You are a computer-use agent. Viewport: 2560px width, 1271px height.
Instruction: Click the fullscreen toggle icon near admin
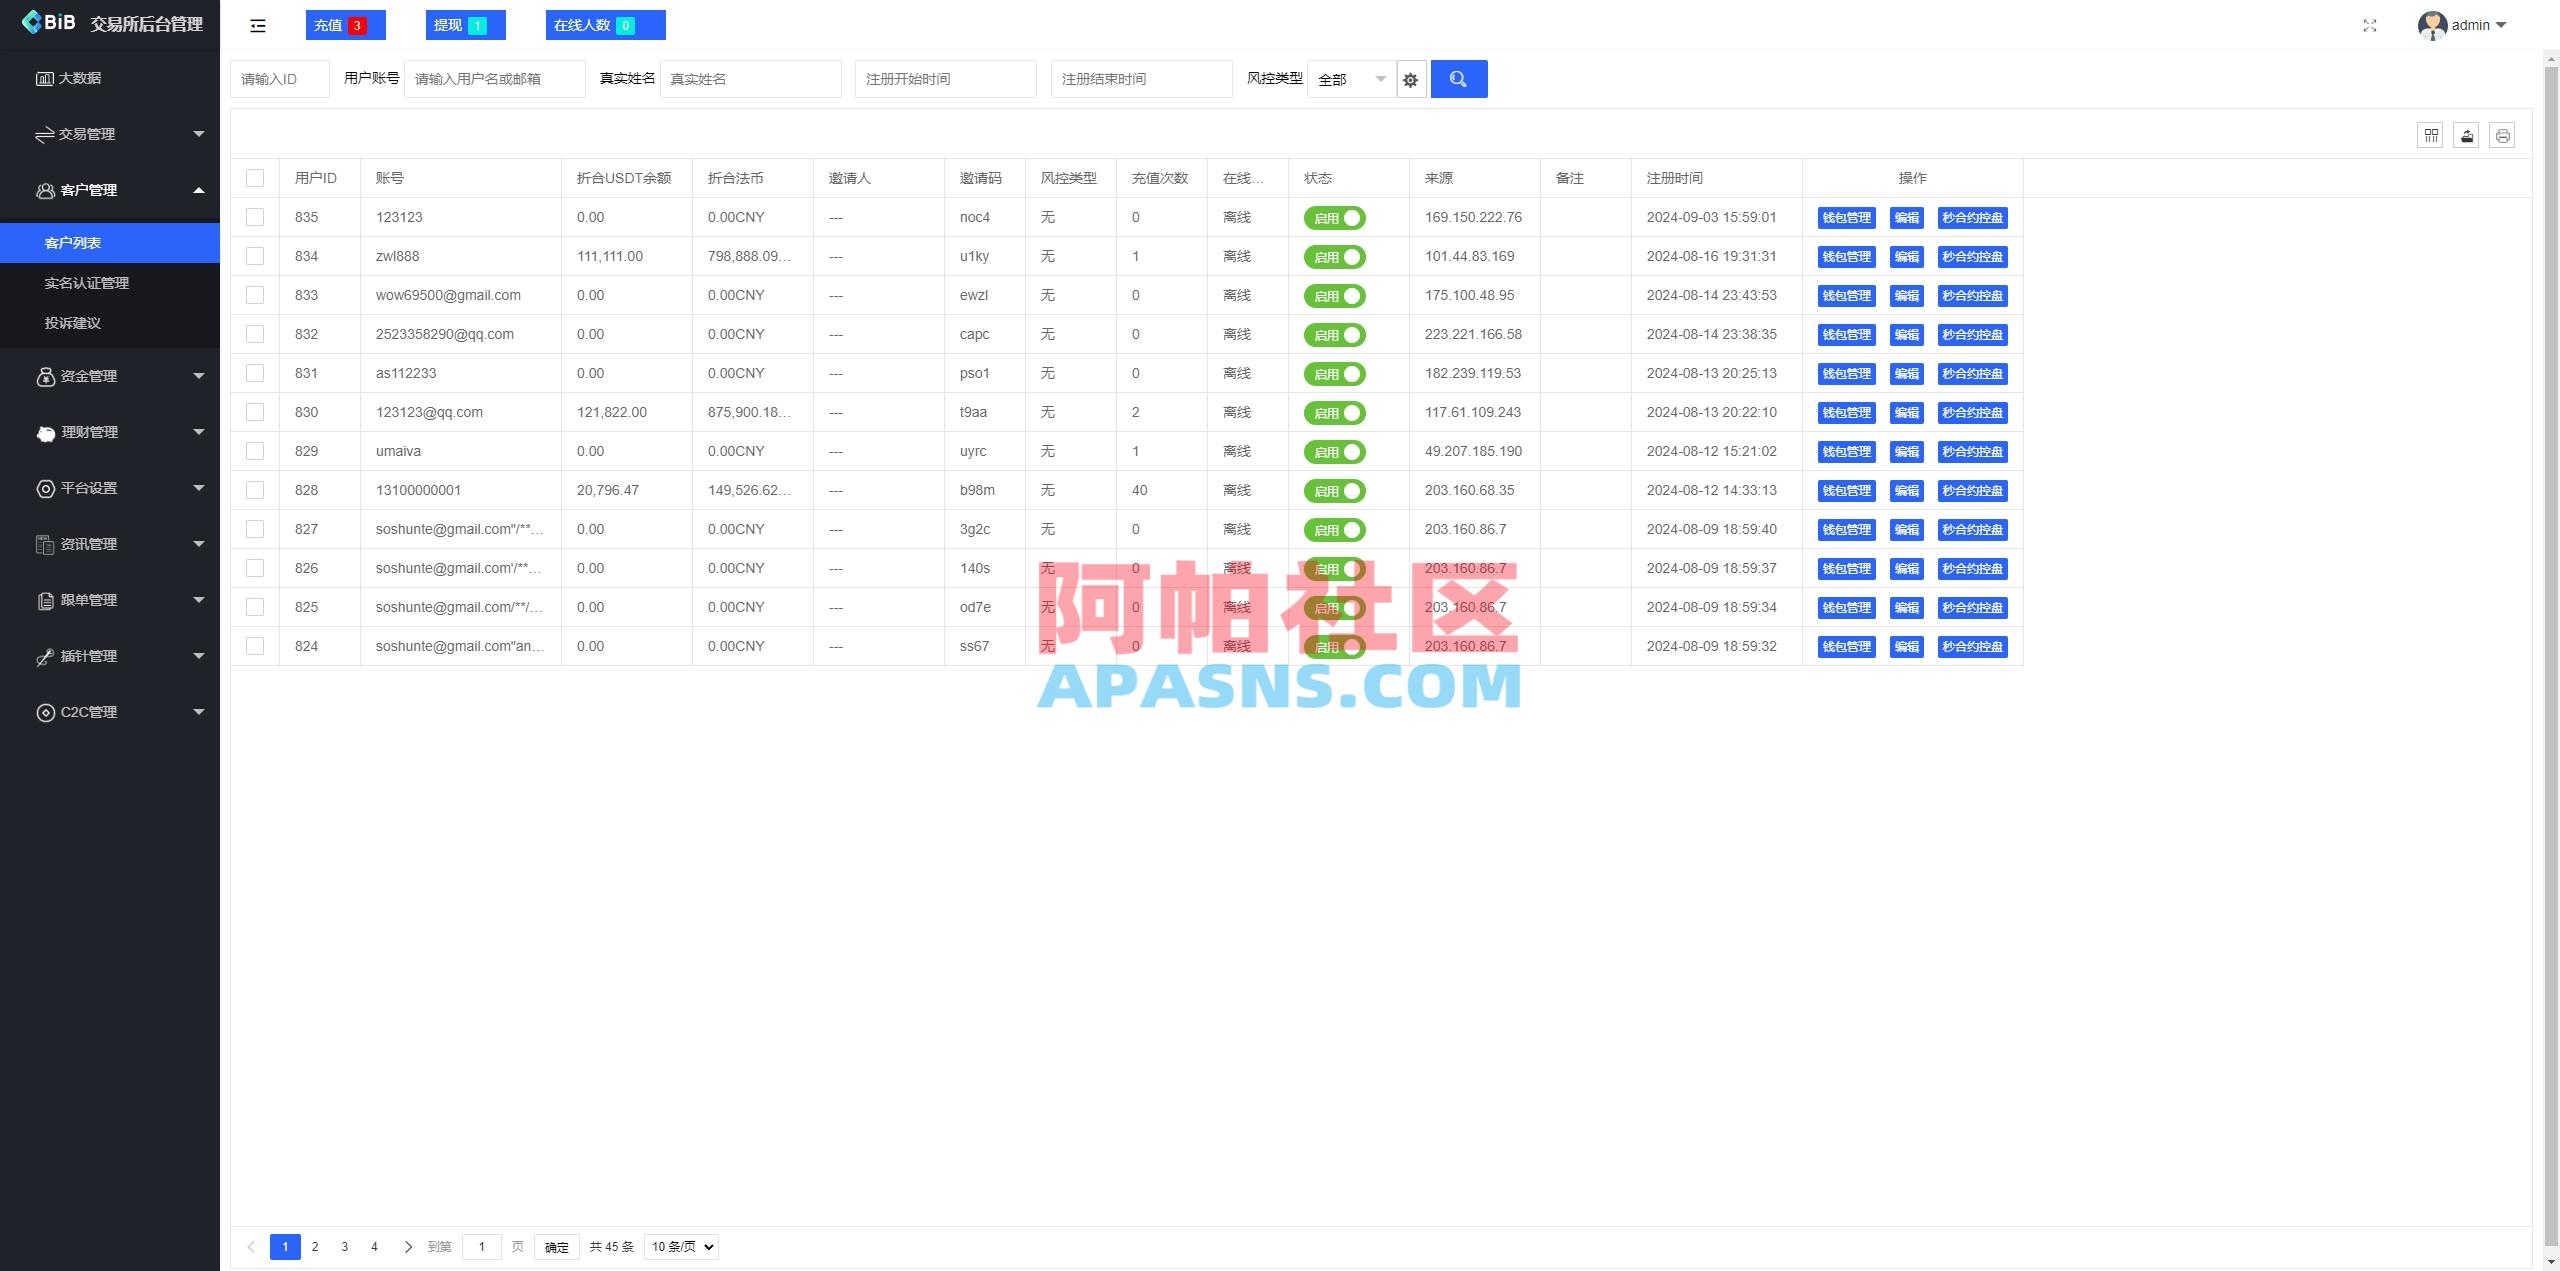coord(2370,25)
